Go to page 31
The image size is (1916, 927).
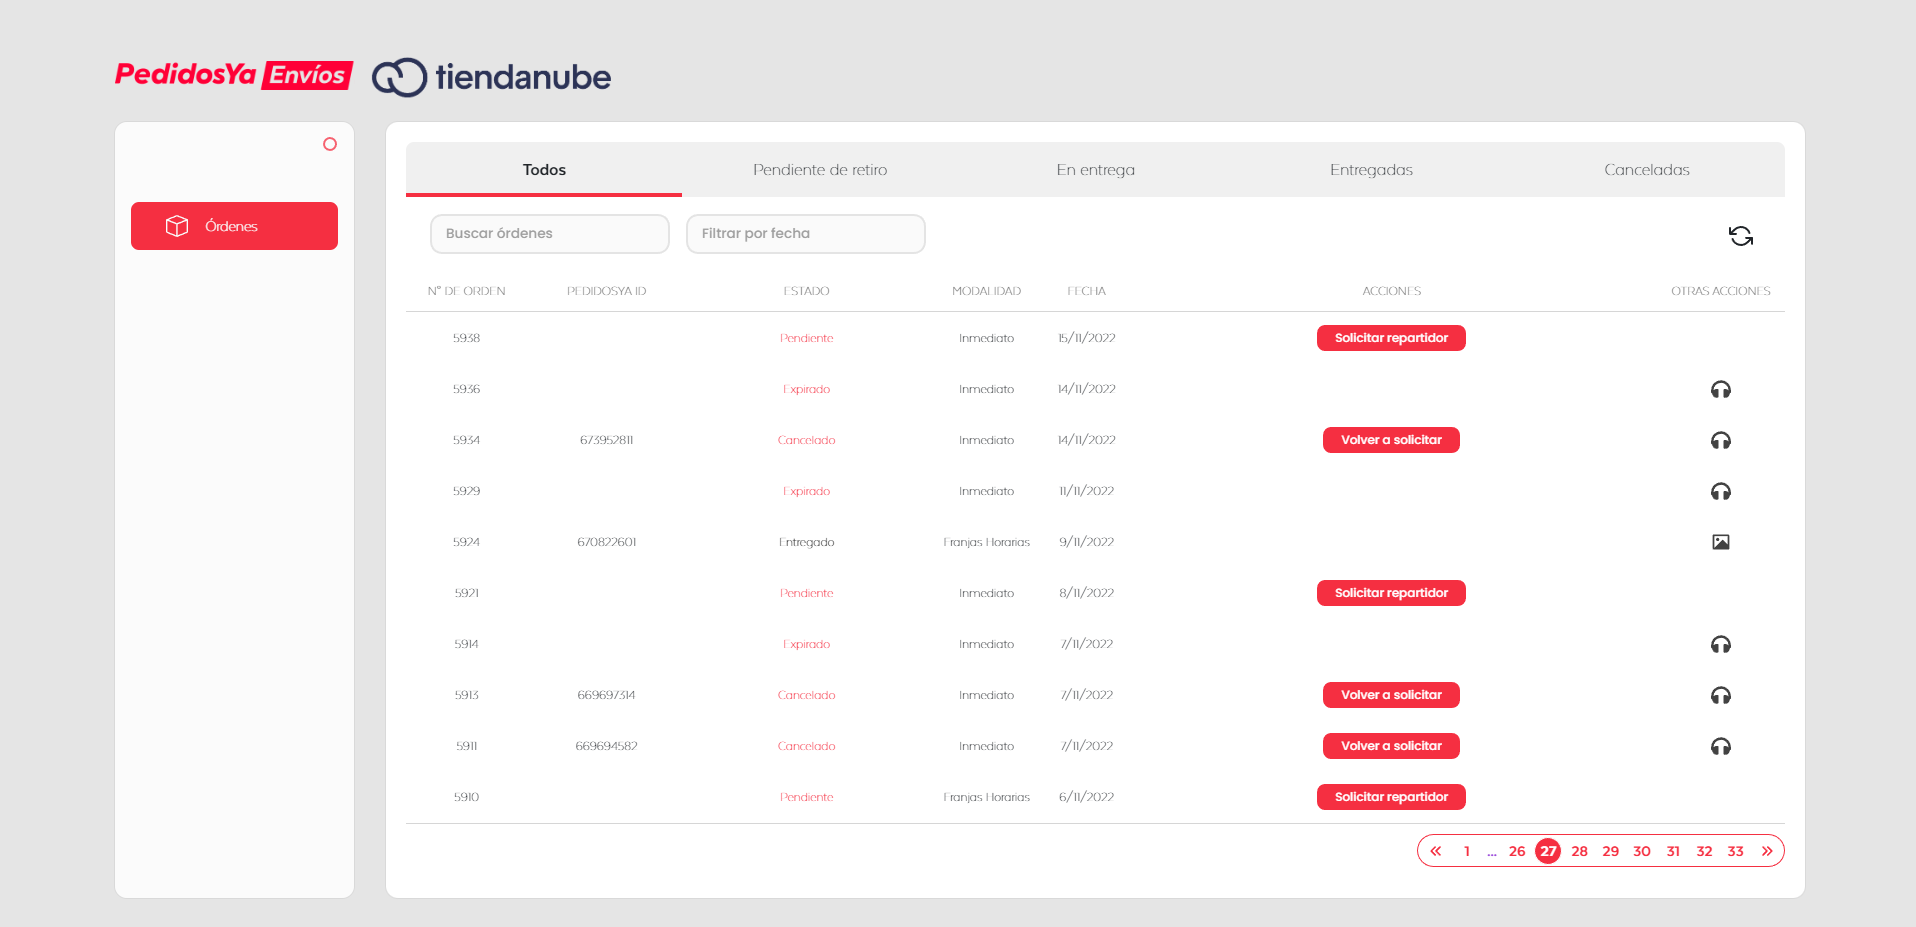pyautogui.click(x=1673, y=851)
